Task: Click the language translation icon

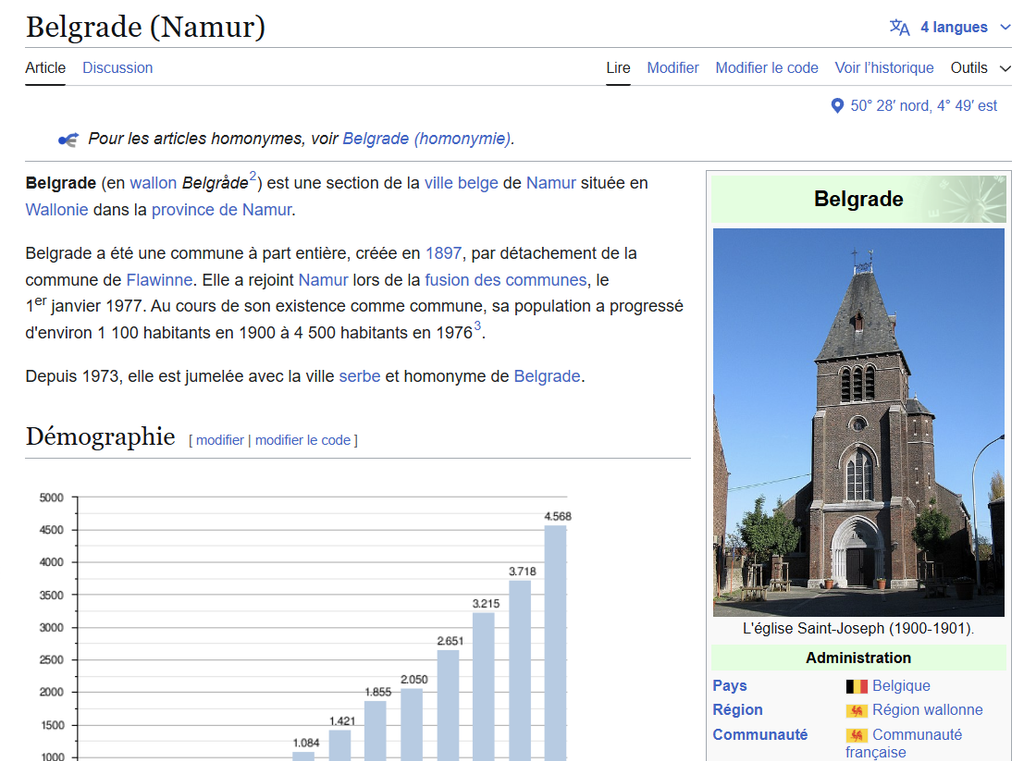Action: 899,27
